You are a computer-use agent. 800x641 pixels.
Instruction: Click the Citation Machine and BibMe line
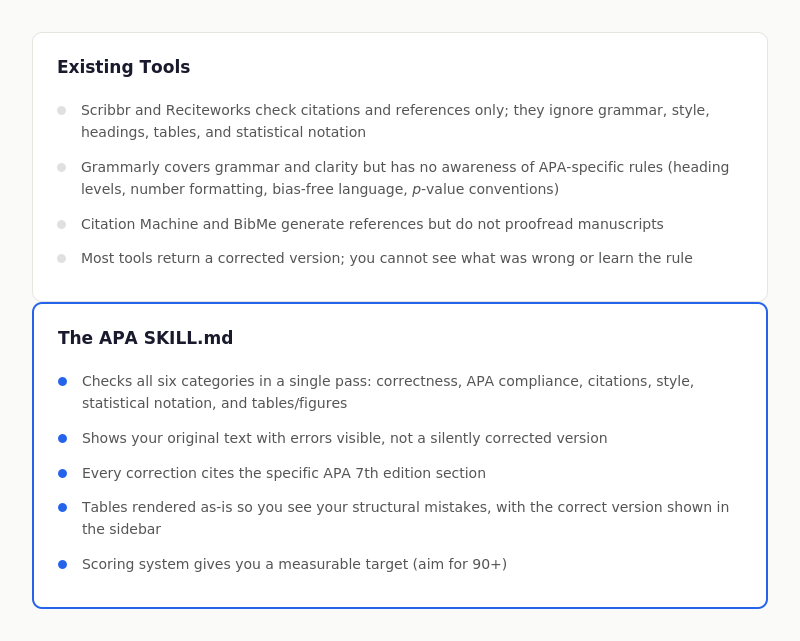[x=372, y=224]
